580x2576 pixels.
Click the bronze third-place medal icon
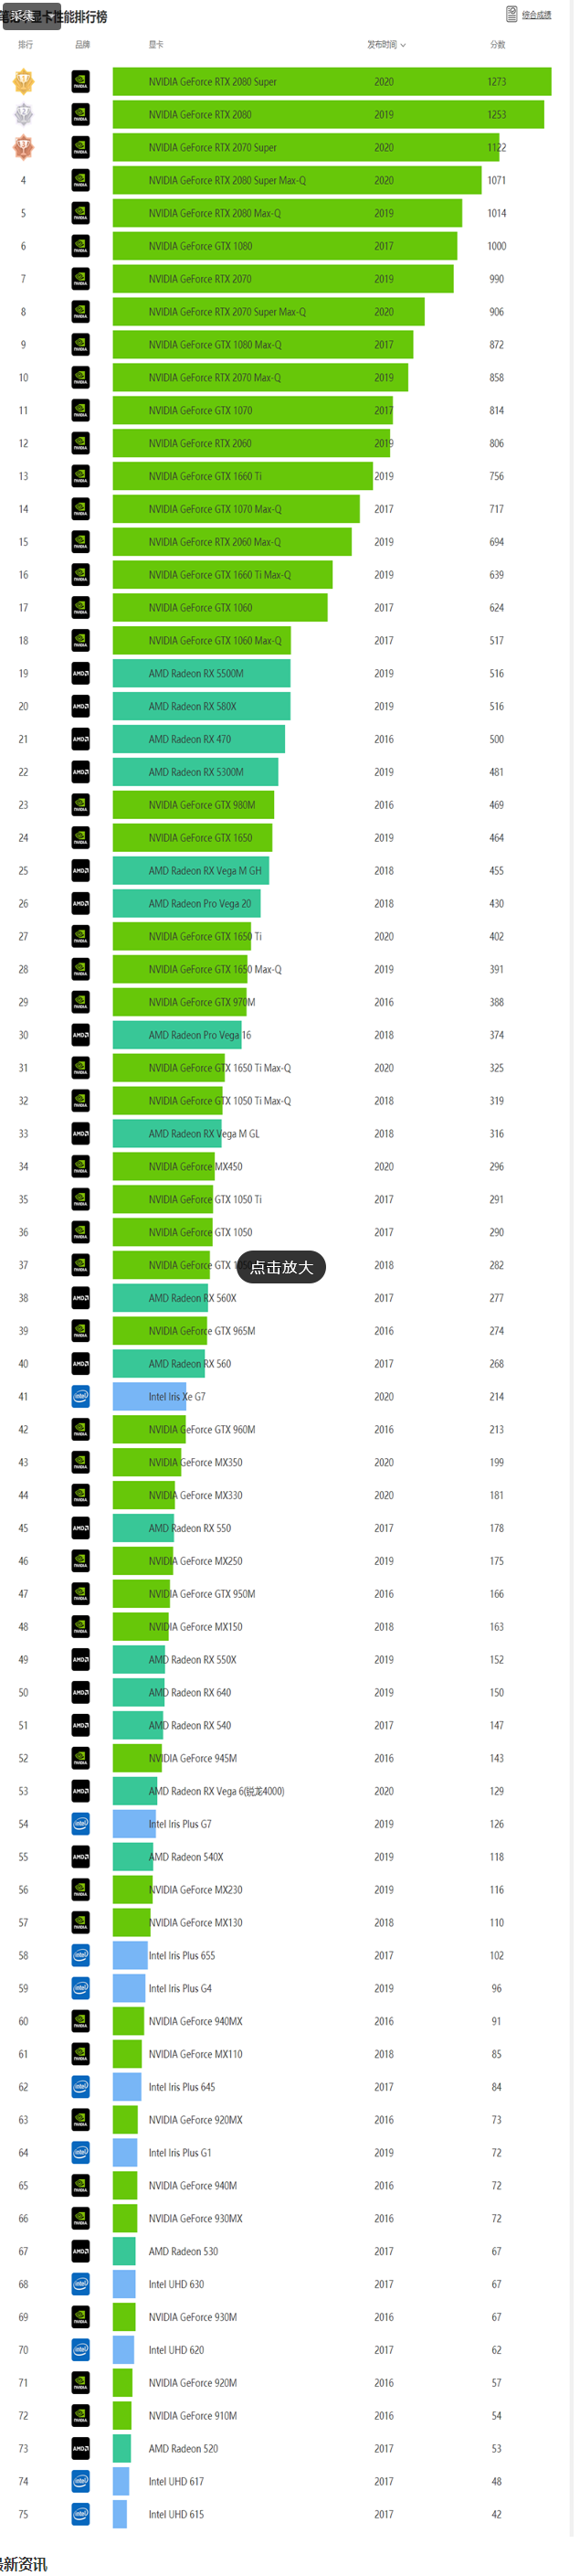(x=23, y=147)
